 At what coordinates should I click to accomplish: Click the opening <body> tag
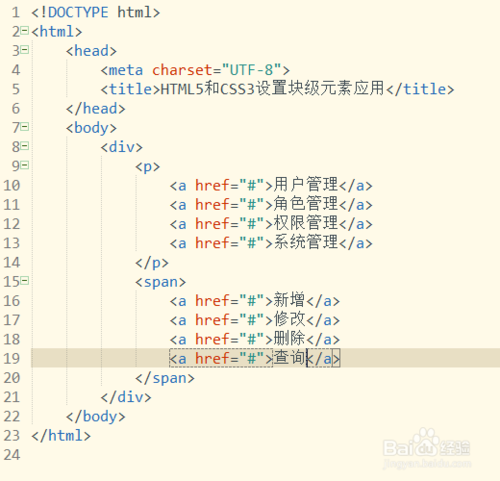[91, 128]
